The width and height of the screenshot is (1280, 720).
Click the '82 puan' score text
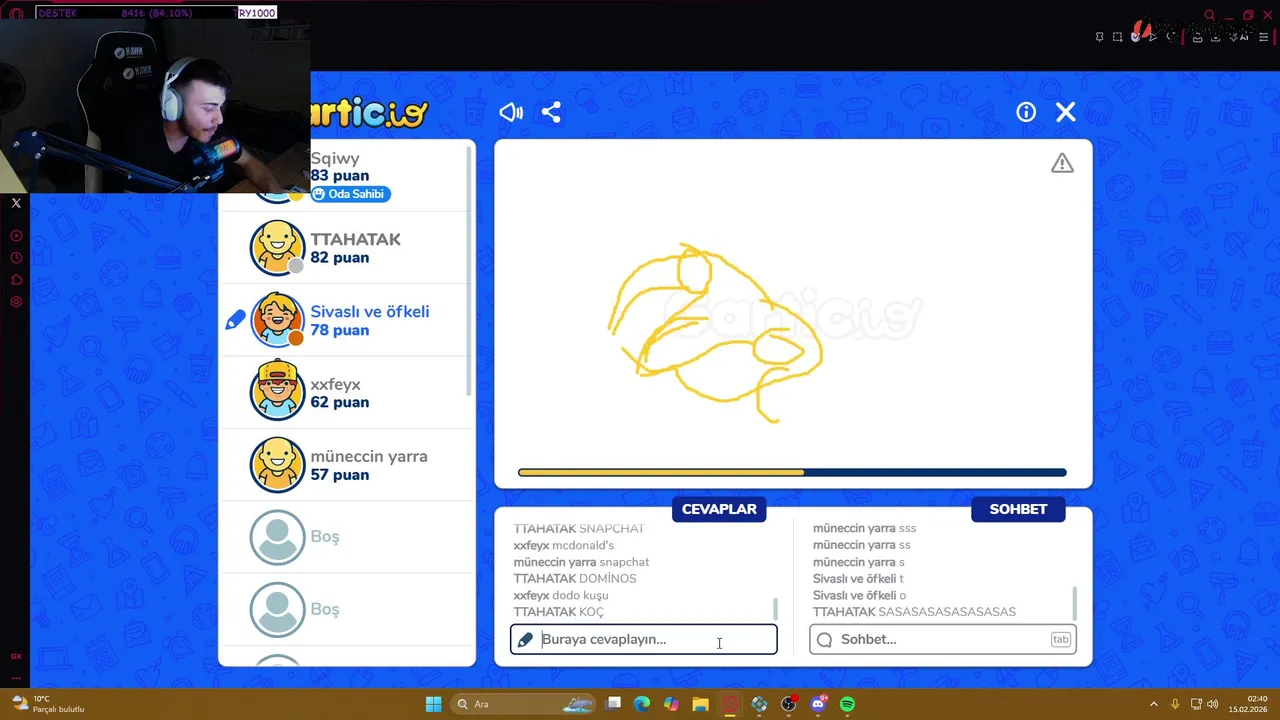[x=339, y=257]
